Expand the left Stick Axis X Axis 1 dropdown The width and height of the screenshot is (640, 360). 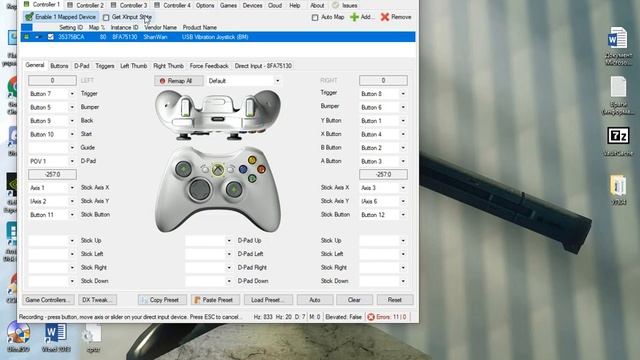[72, 188]
